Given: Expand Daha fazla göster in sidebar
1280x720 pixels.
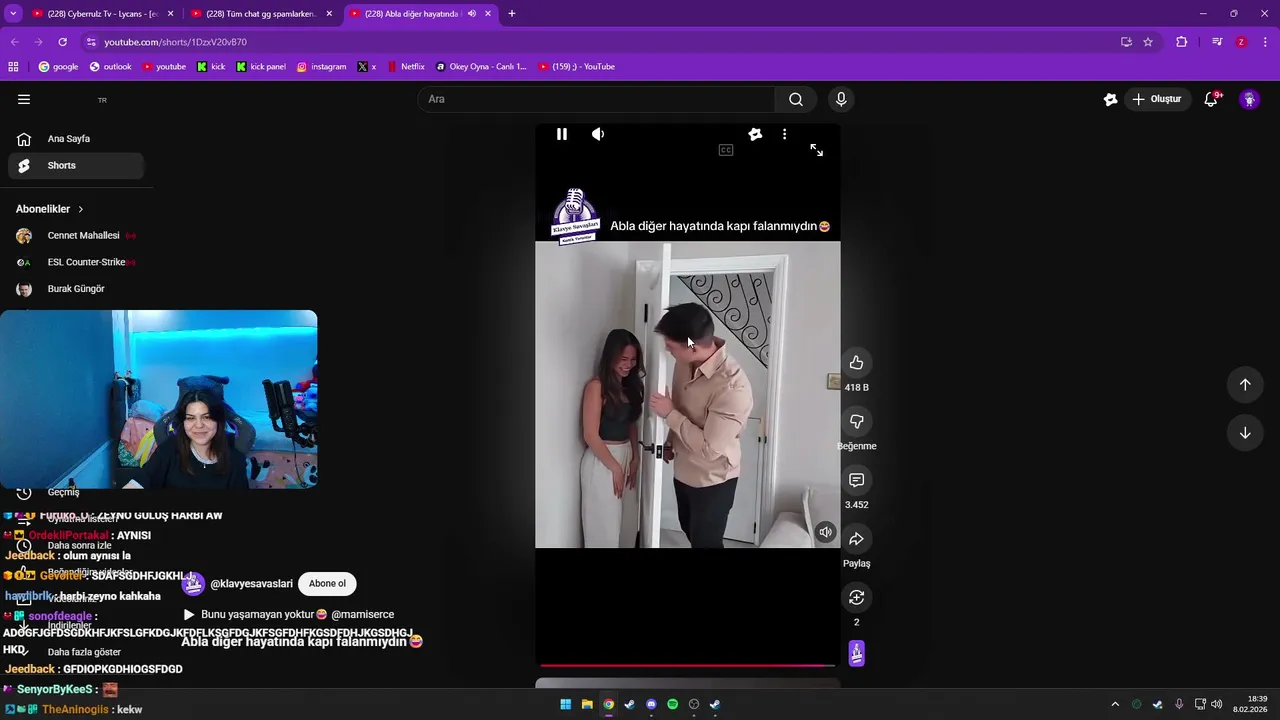Looking at the screenshot, I should click(84, 652).
